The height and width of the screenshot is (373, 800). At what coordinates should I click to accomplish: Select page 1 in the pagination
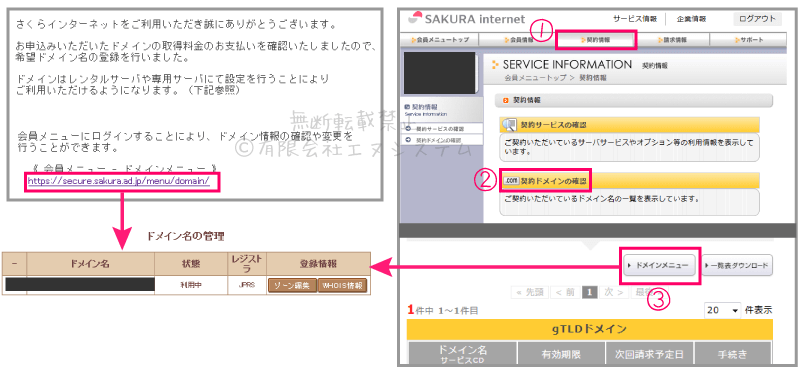pos(590,292)
